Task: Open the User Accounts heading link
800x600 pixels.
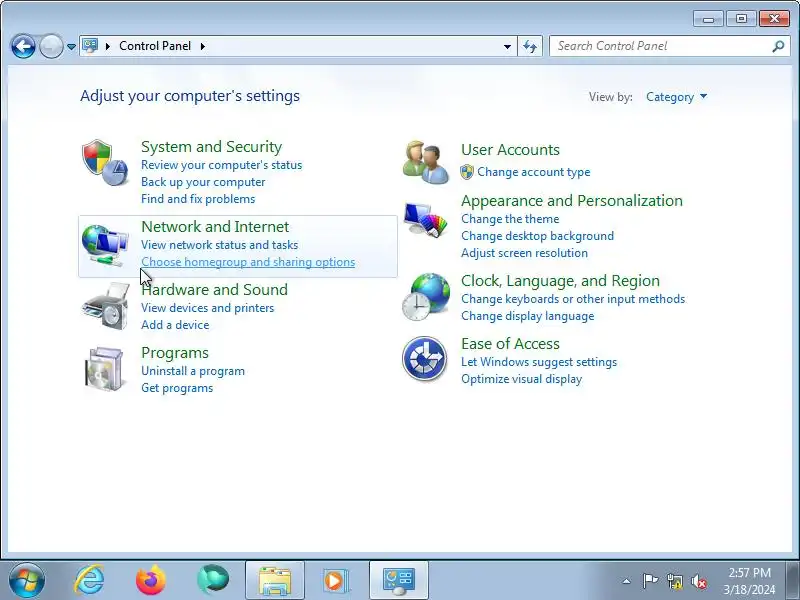Action: [510, 149]
